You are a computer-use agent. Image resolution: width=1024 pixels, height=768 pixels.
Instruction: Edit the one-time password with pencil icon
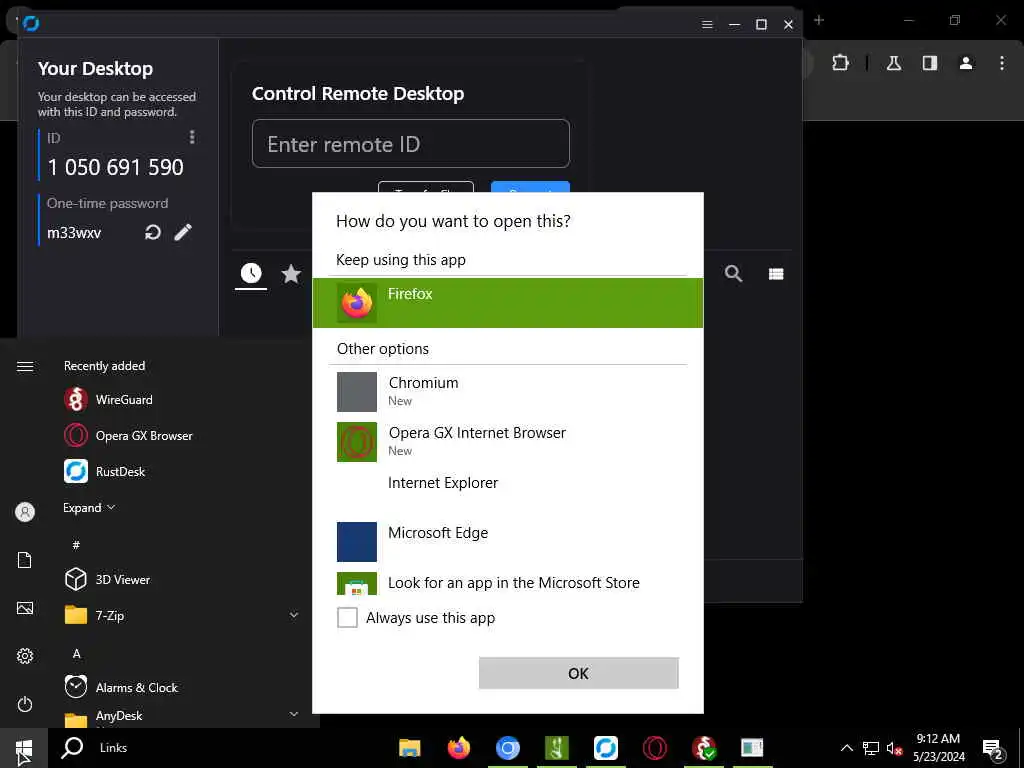183,232
